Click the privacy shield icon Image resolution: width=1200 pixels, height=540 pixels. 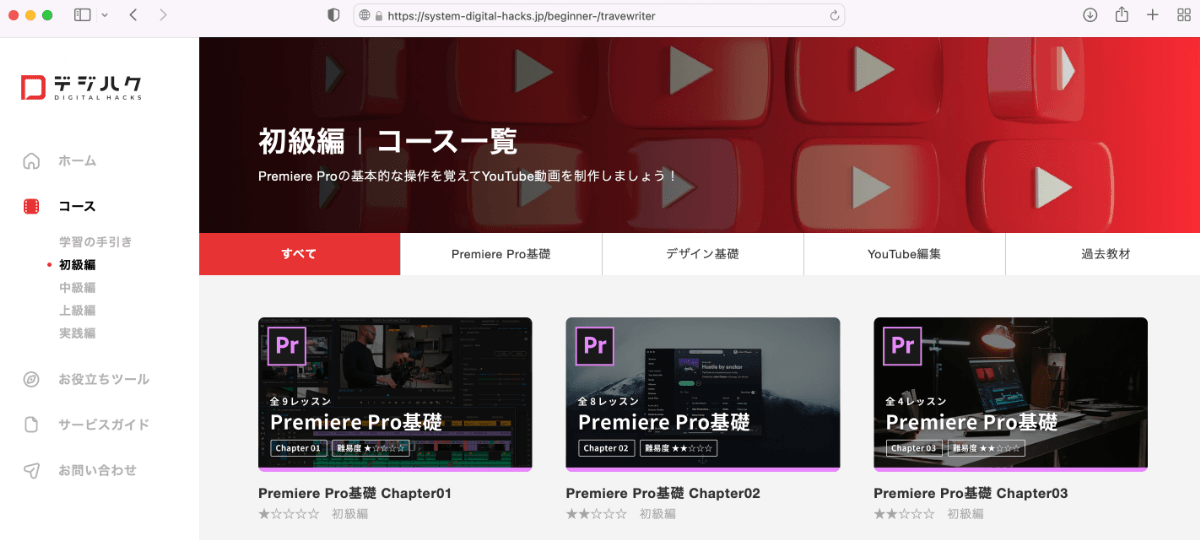(x=334, y=15)
